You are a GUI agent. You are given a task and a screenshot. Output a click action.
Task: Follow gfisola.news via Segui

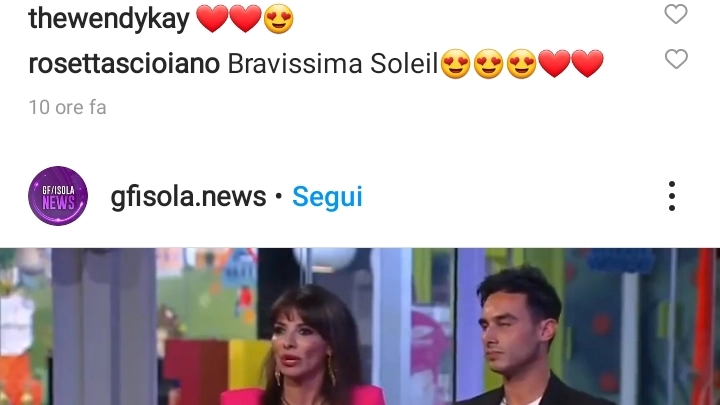327,197
